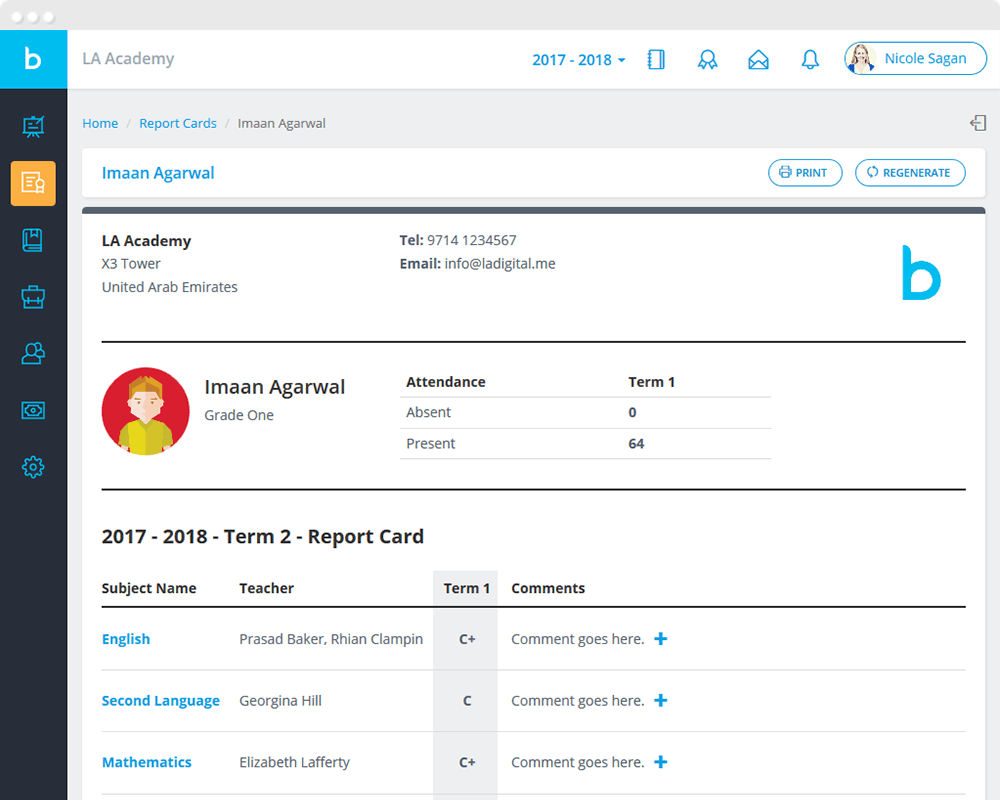
Task: Open the notifications bell icon
Action: pos(810,59)
